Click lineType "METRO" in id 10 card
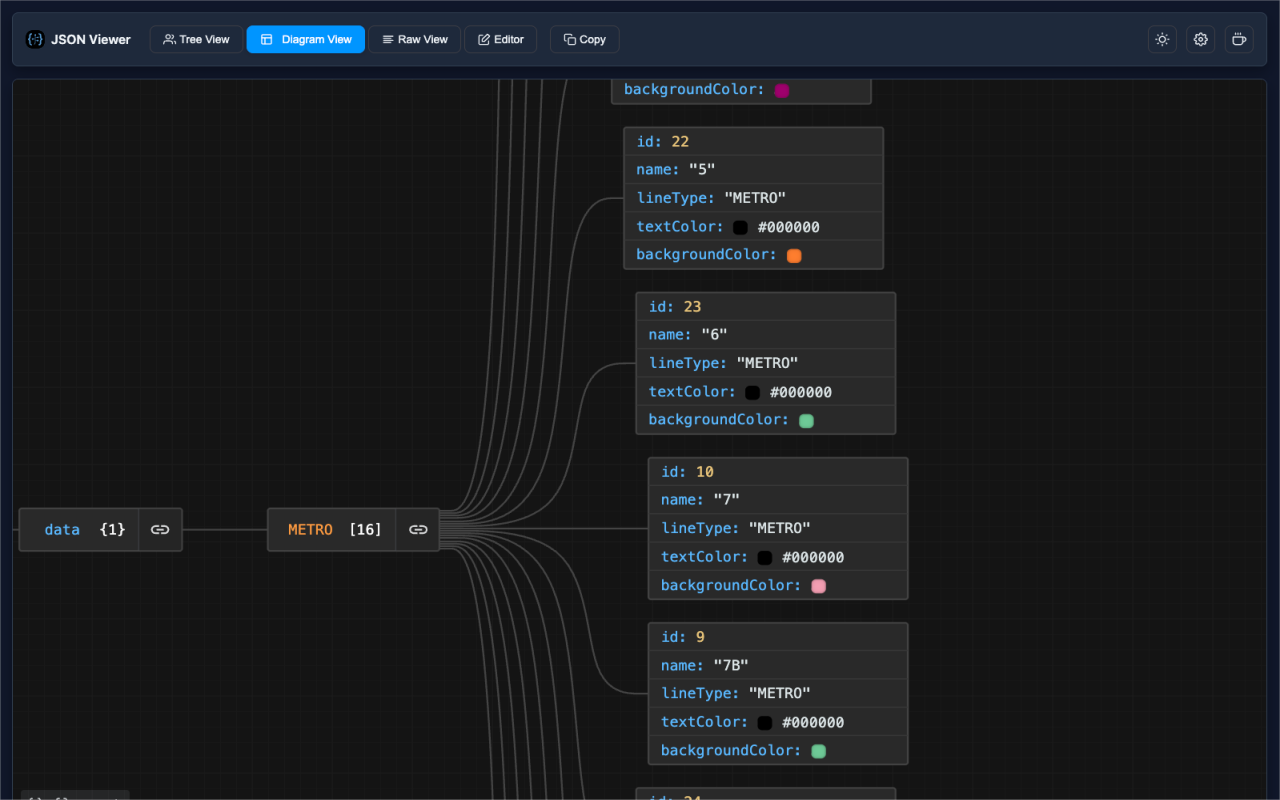Viewport: 1280px width, 800px height. pos(779,528)
